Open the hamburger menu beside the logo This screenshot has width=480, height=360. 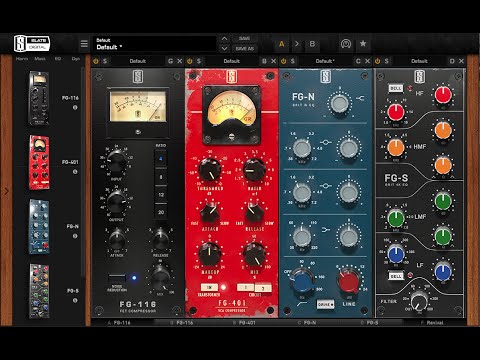coord(84,44)
